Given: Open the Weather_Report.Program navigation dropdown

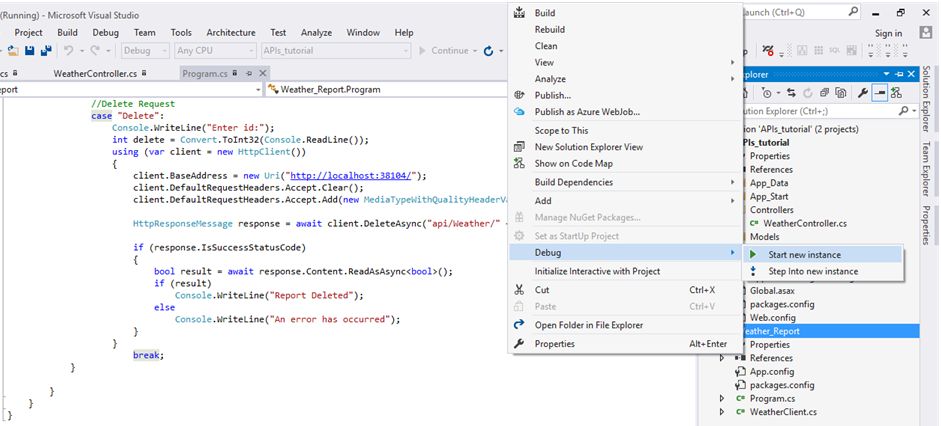Looking at the screenshot, I should (x=387, y=89).
